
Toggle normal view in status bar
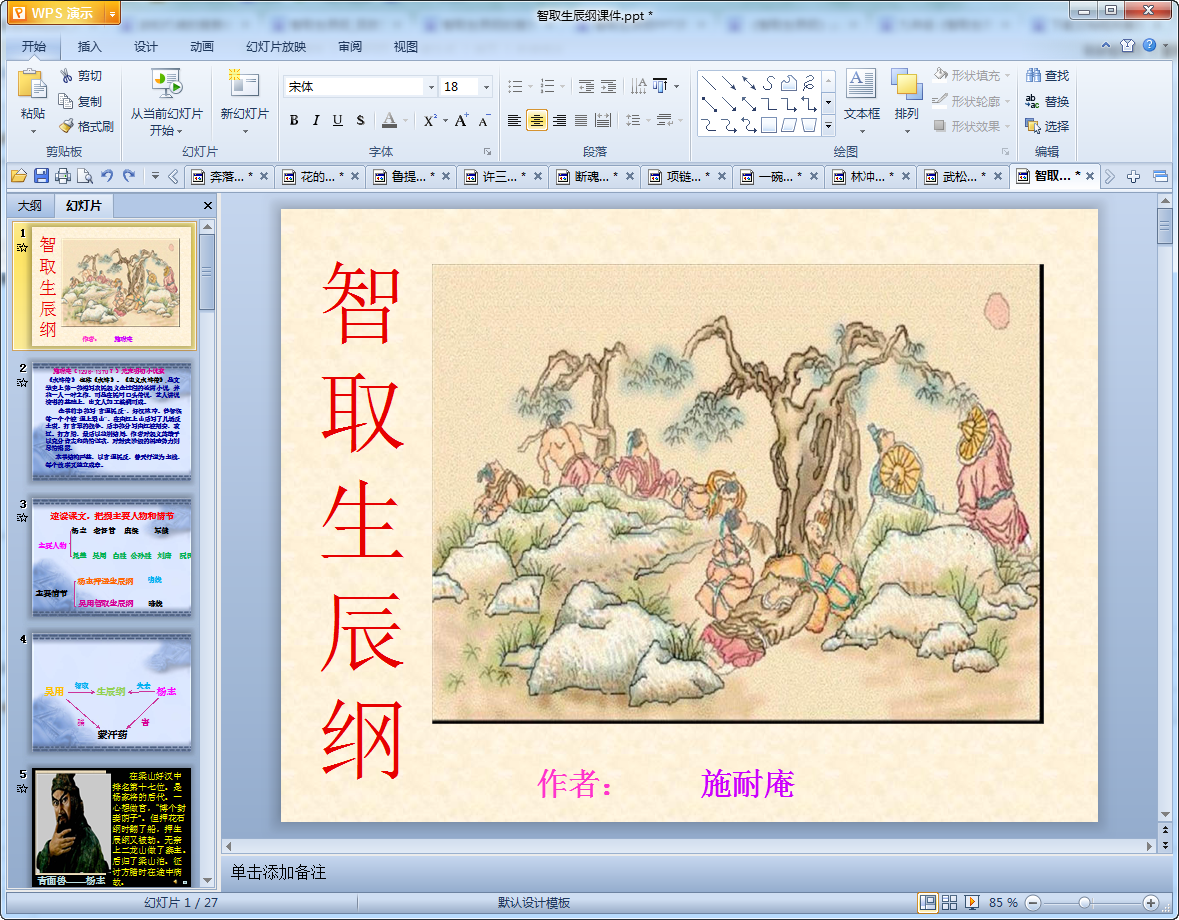(x=928, y=902)
